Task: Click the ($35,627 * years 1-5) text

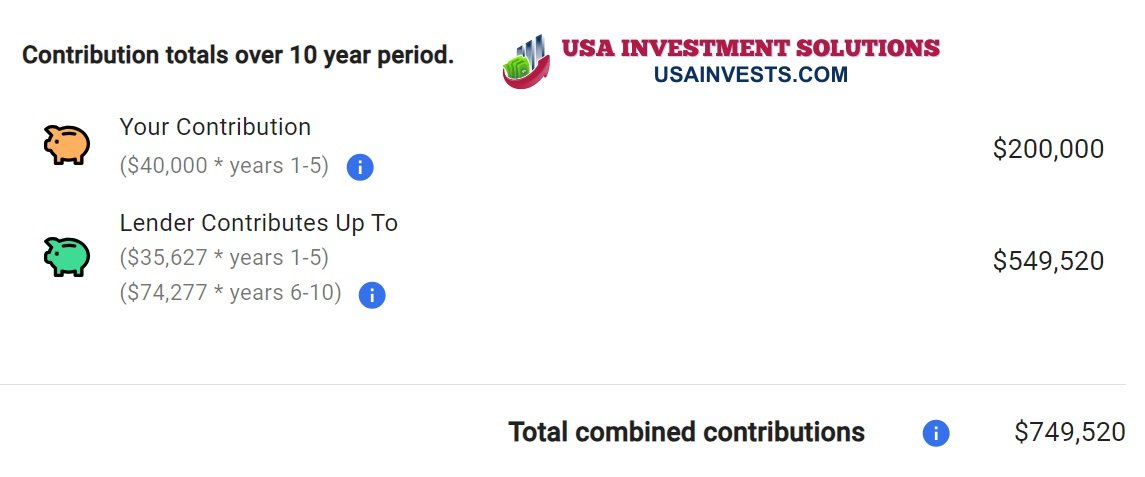Action: click(224, 258)
